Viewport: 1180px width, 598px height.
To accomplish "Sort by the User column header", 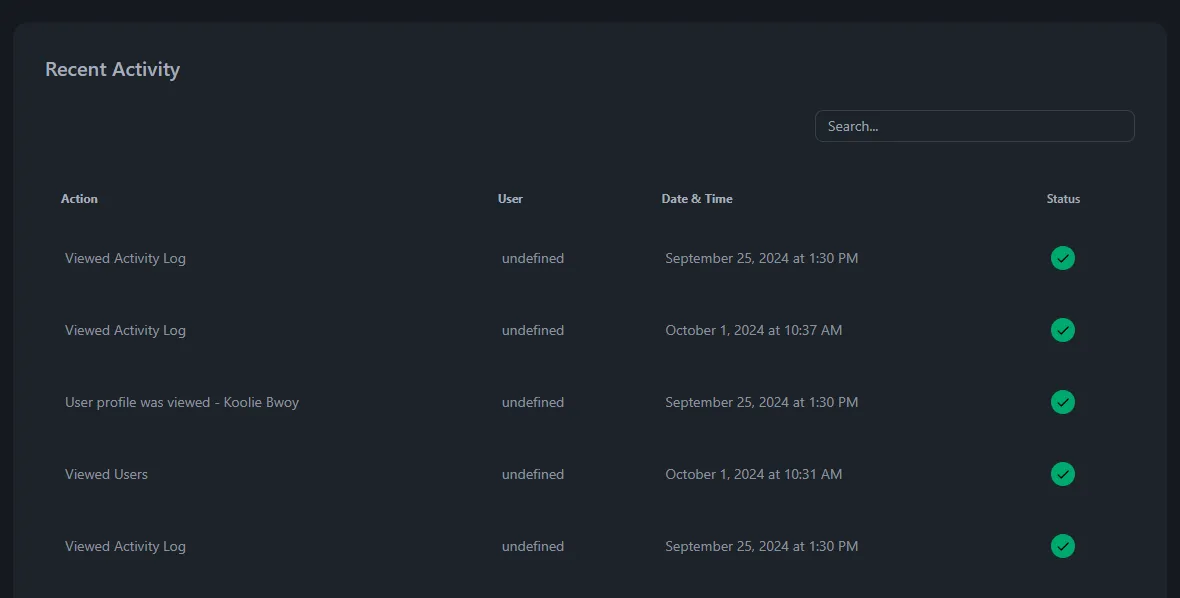I will tap(510, 199).
